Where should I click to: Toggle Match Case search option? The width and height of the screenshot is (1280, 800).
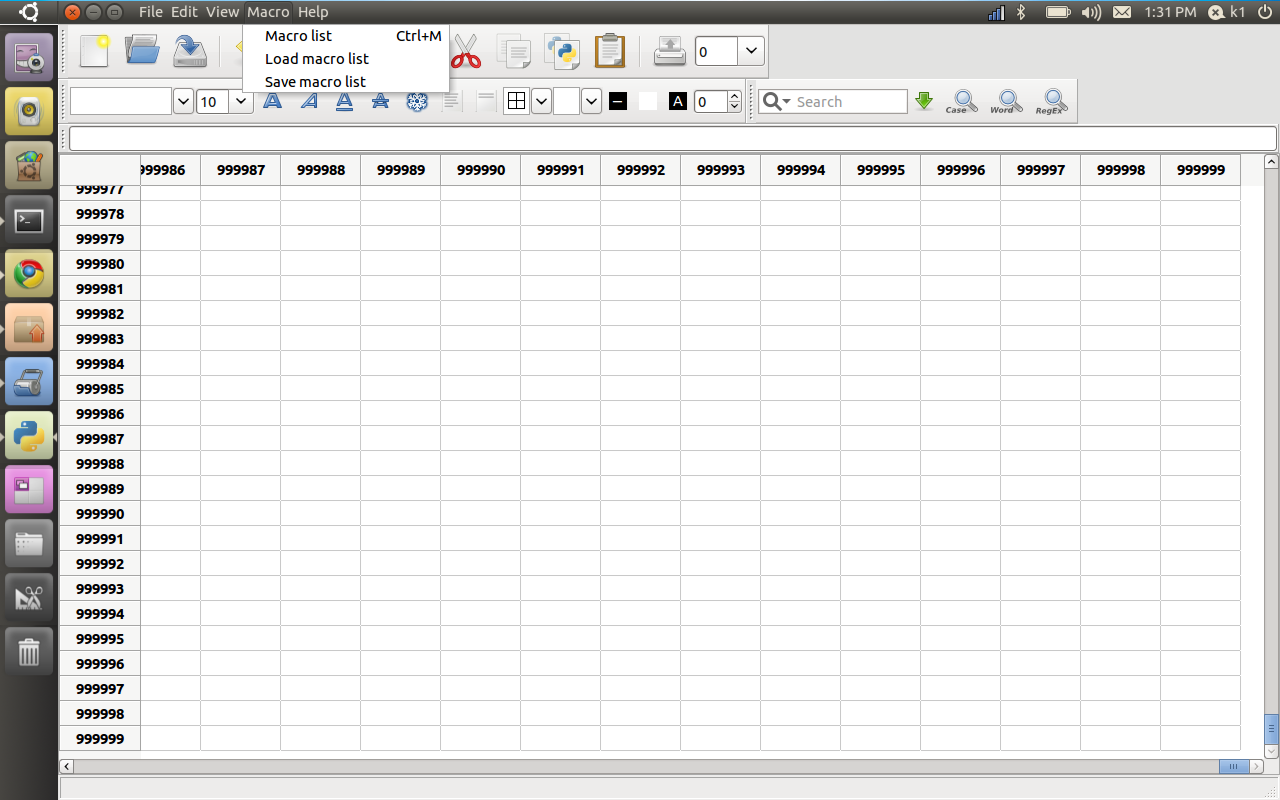point(963,101)
